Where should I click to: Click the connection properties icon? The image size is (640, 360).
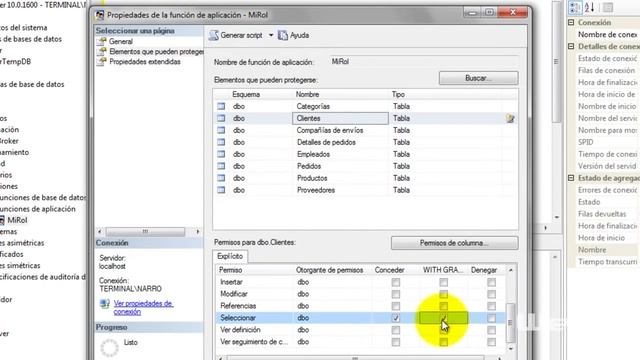[104, 304]
